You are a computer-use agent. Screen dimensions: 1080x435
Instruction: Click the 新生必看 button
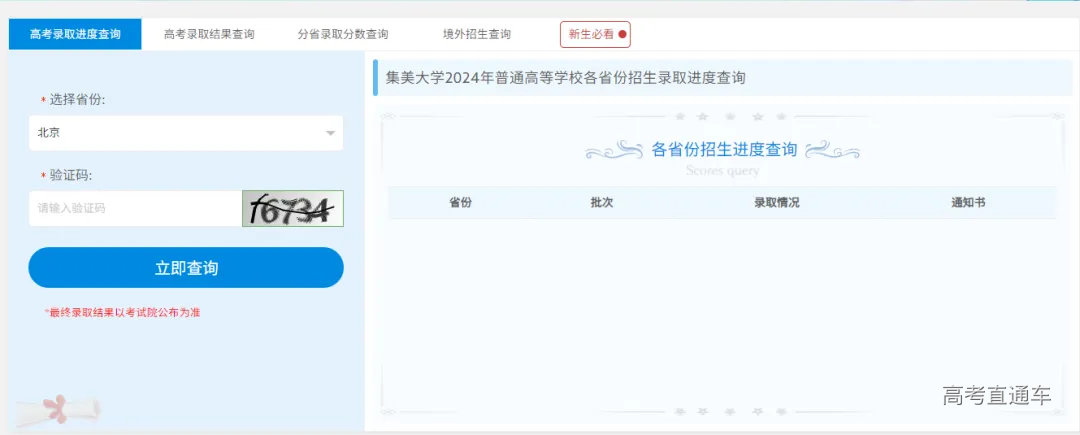[595, 34]
